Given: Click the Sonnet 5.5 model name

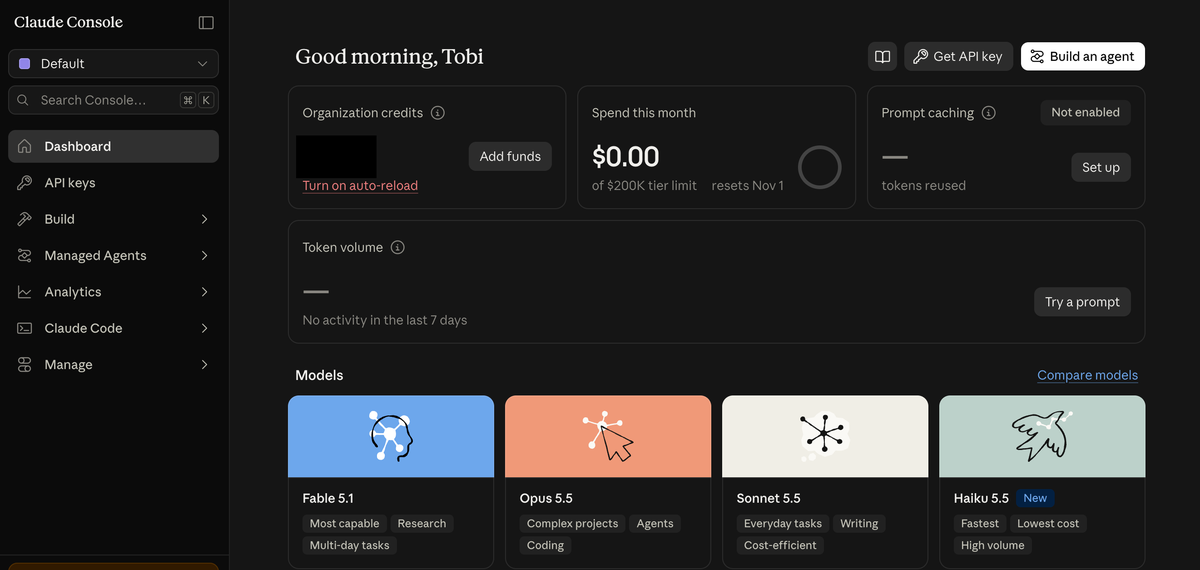Looking at the screenshot, I should 768,498.
